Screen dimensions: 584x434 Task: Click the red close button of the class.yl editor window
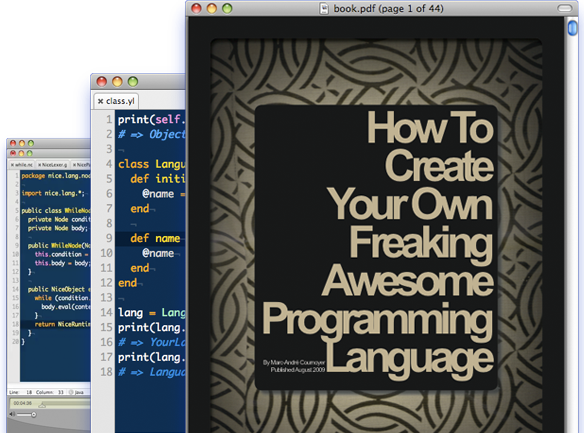tap(102, 82)
